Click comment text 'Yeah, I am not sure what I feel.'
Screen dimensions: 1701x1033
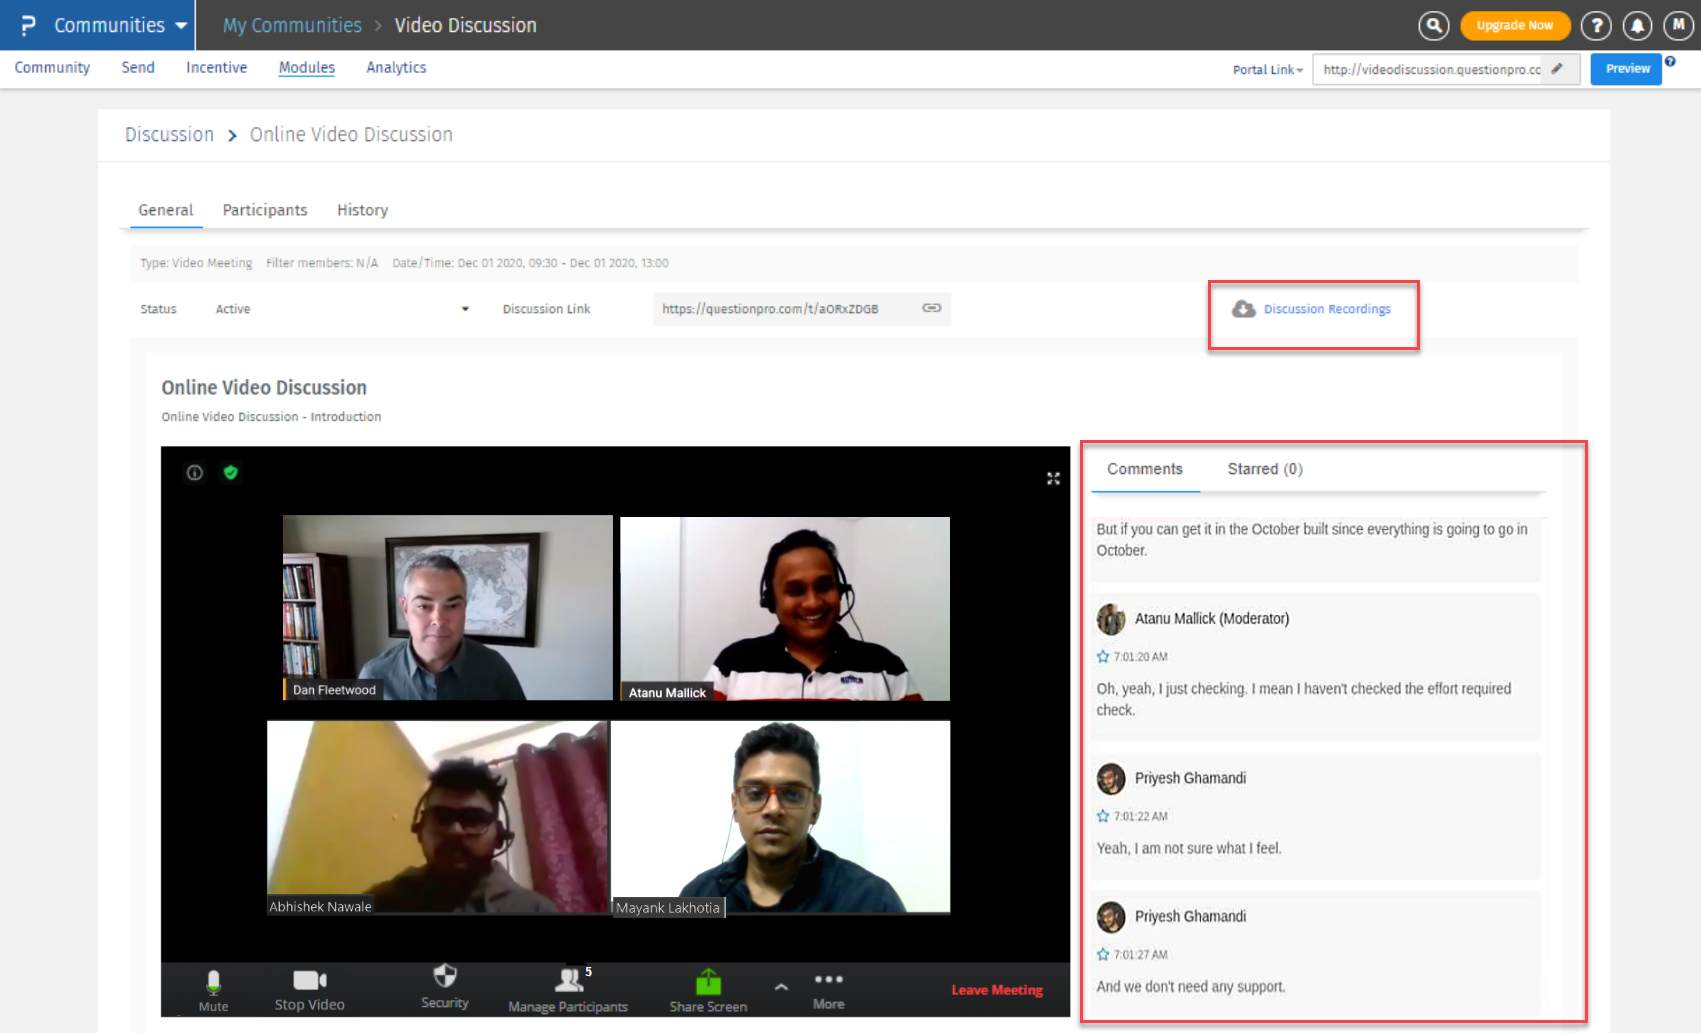[x=1189, y=848]
